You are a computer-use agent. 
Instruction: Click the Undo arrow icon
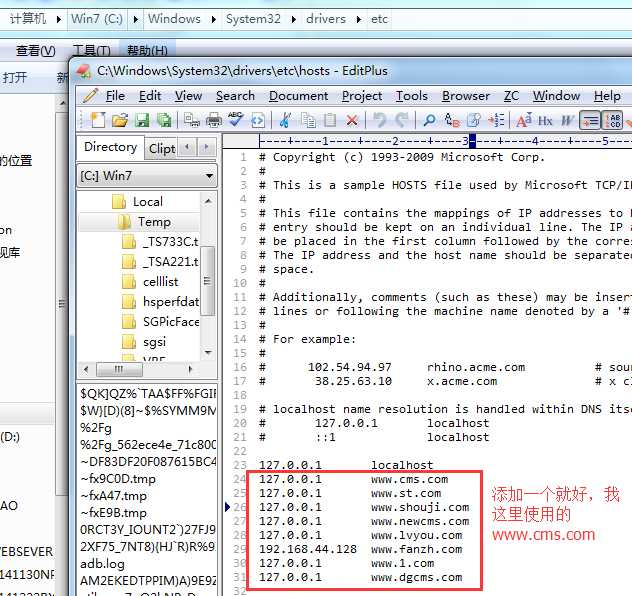tap(379, 120)
